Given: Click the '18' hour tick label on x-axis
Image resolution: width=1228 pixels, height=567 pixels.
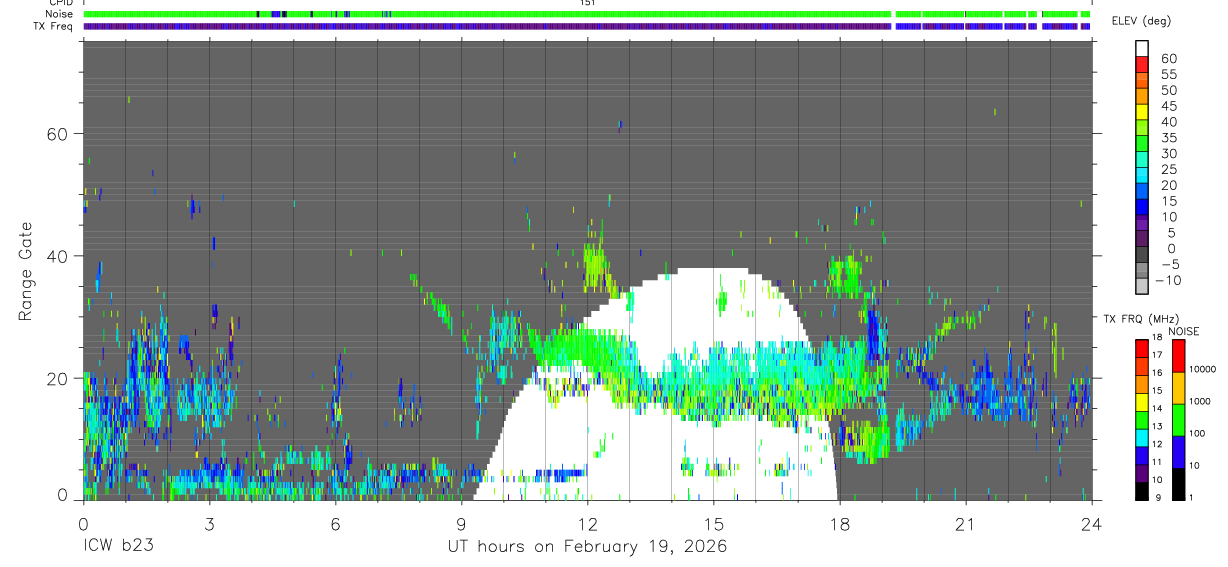Looking at the screenshot, I should [839, 523].
